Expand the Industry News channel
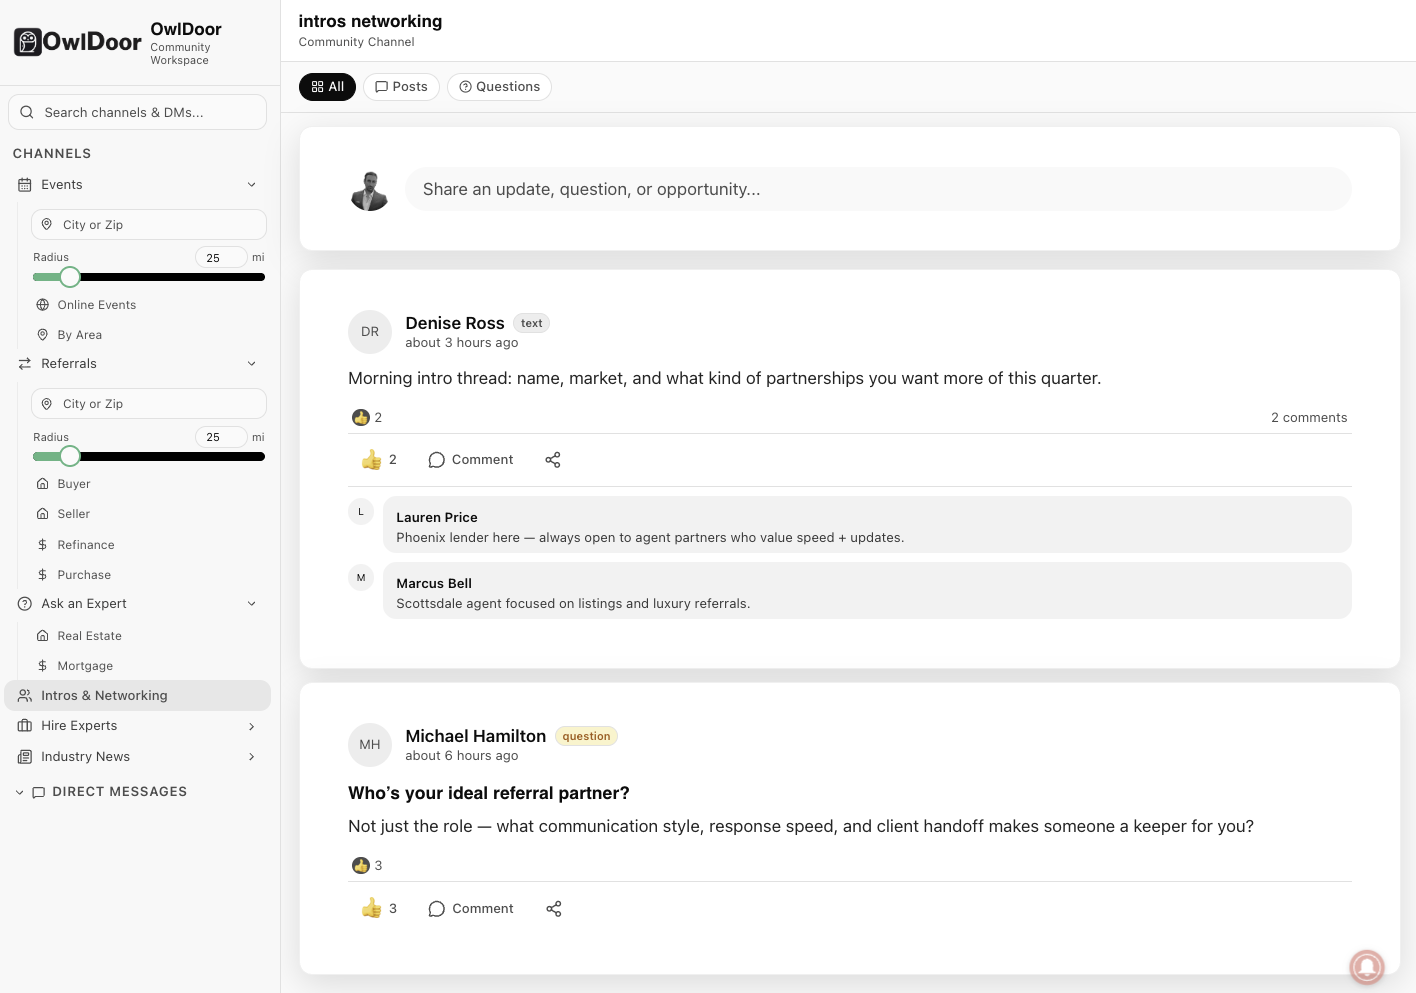Screen dimensions: 1416x993 coord(252,757)
